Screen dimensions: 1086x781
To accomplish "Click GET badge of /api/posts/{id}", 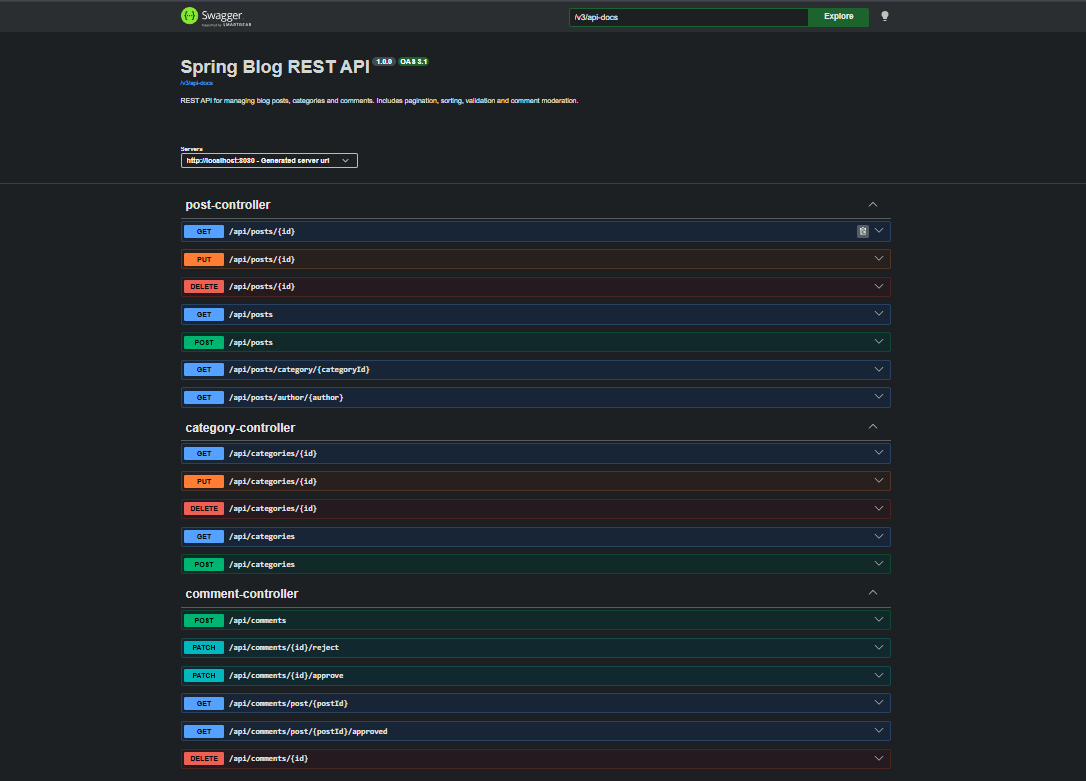I will tap(204, 231).
